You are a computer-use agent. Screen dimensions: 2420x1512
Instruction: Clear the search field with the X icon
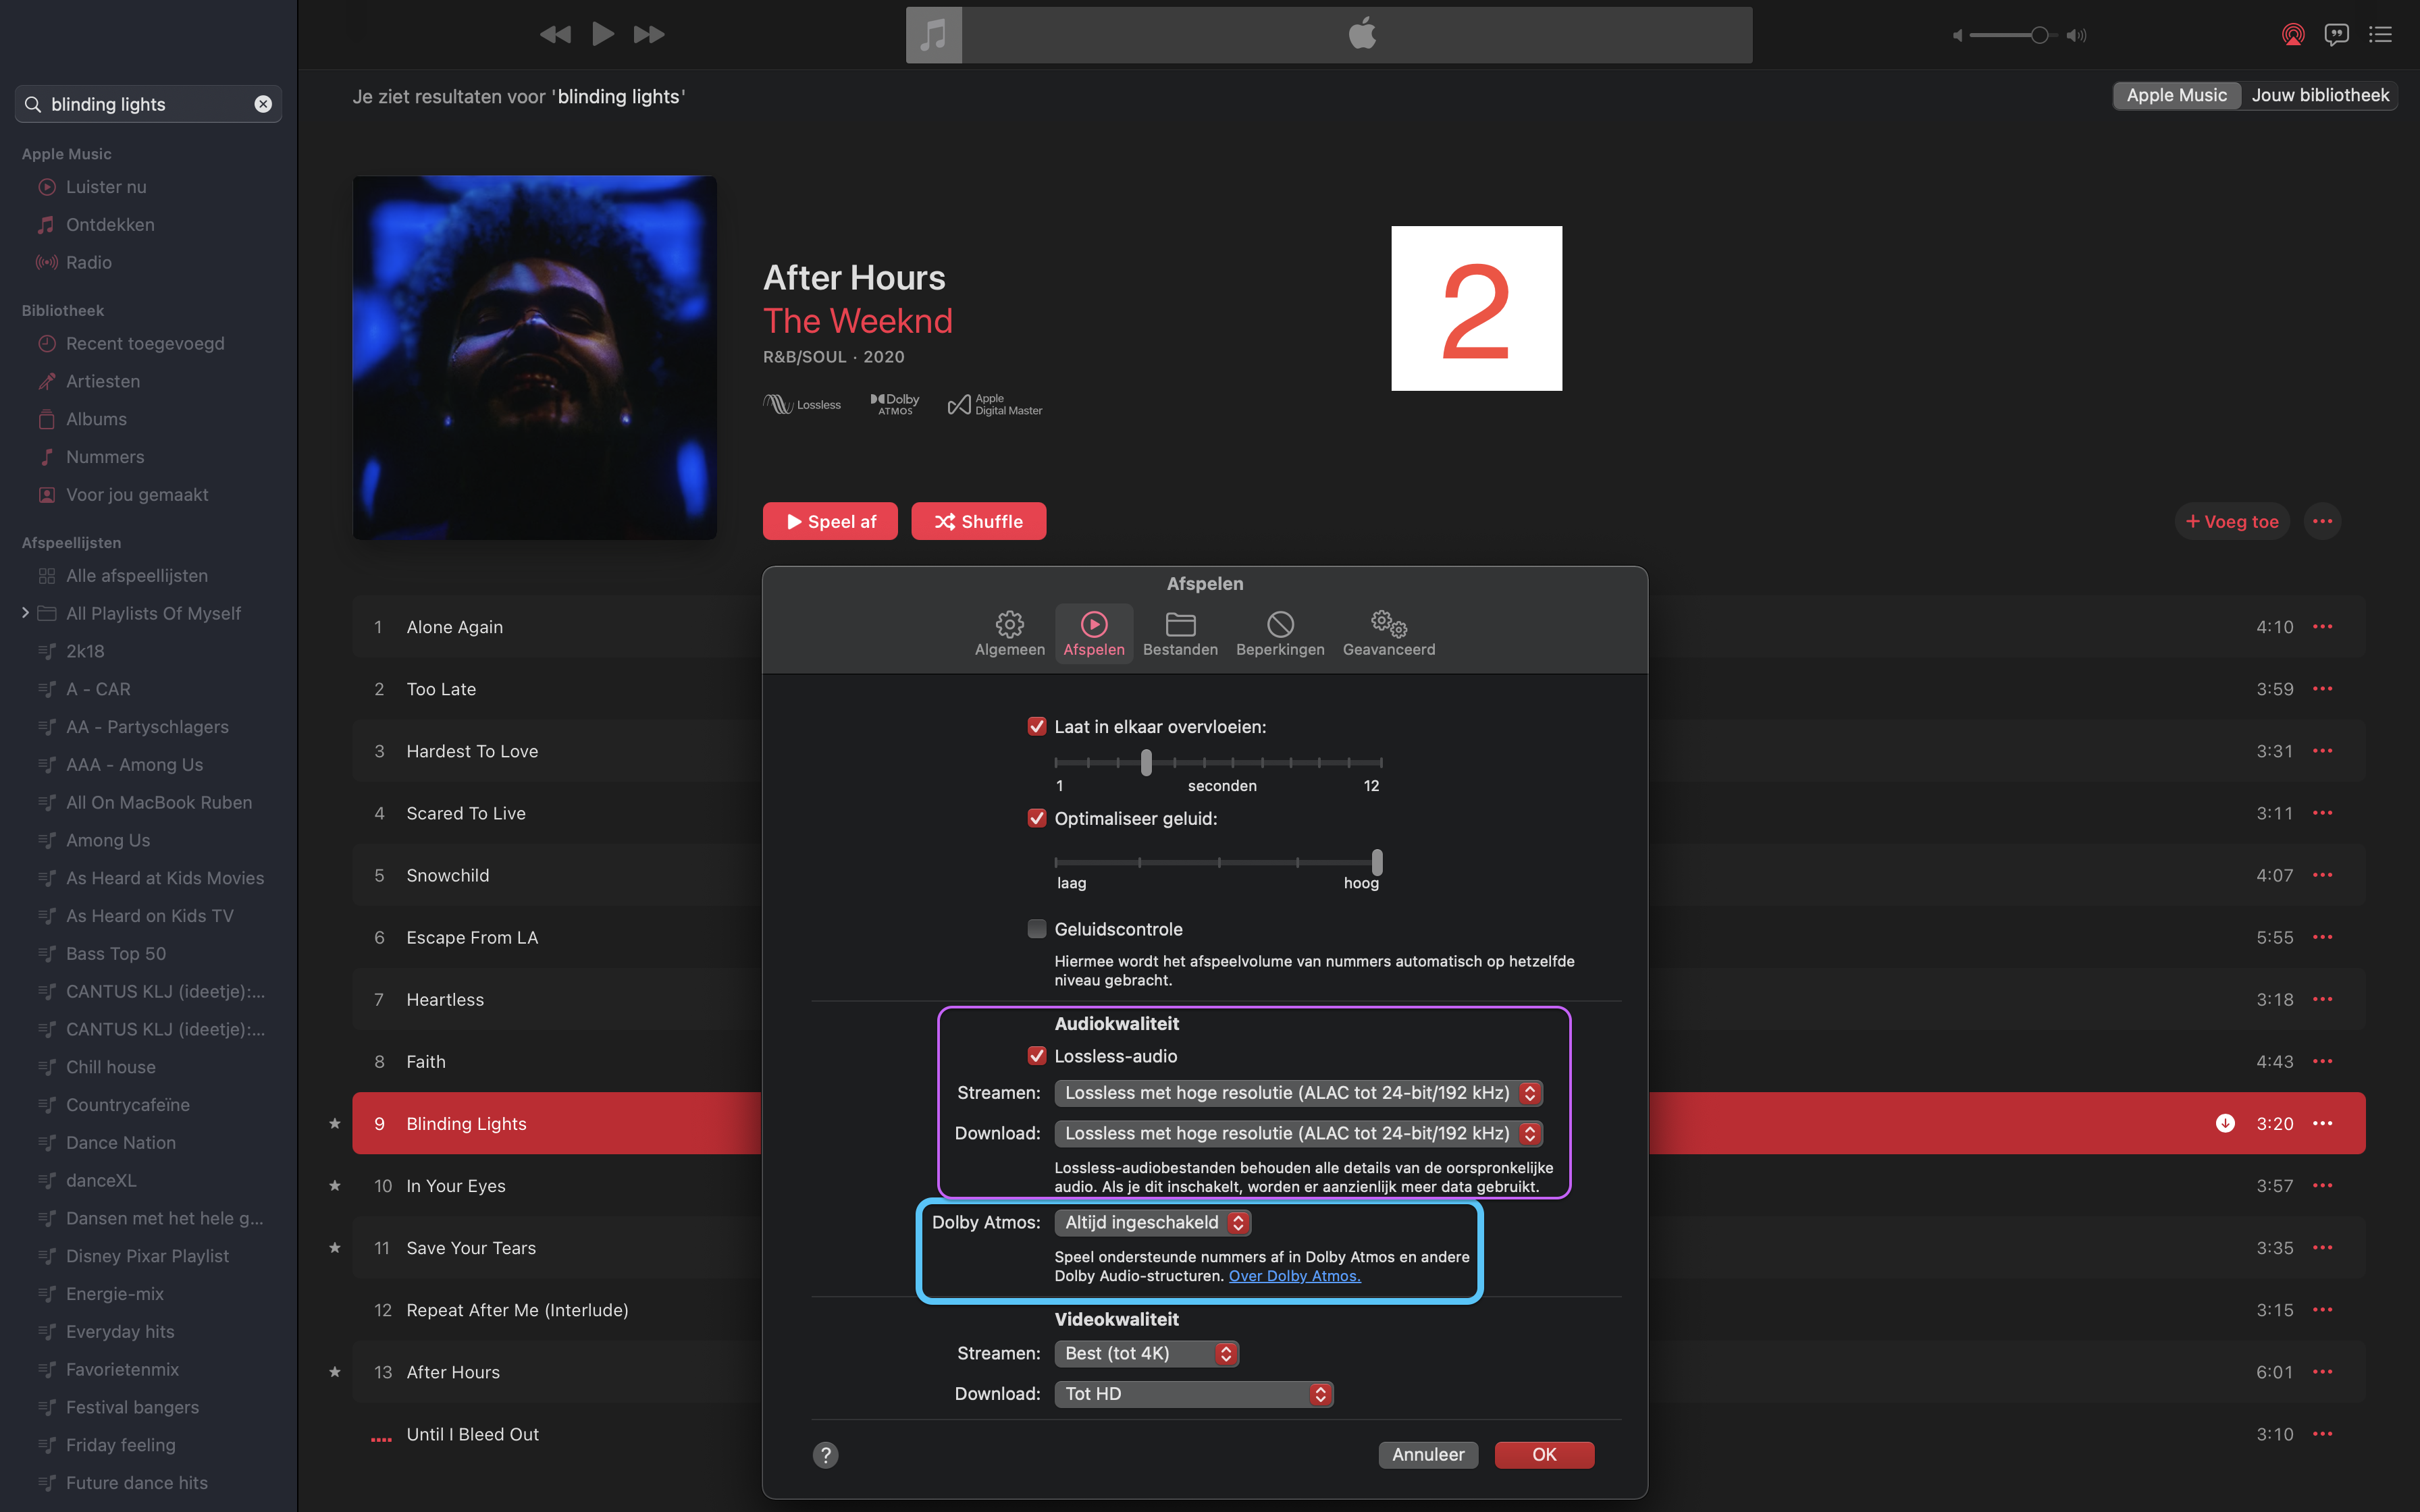[x=263, y=104]
